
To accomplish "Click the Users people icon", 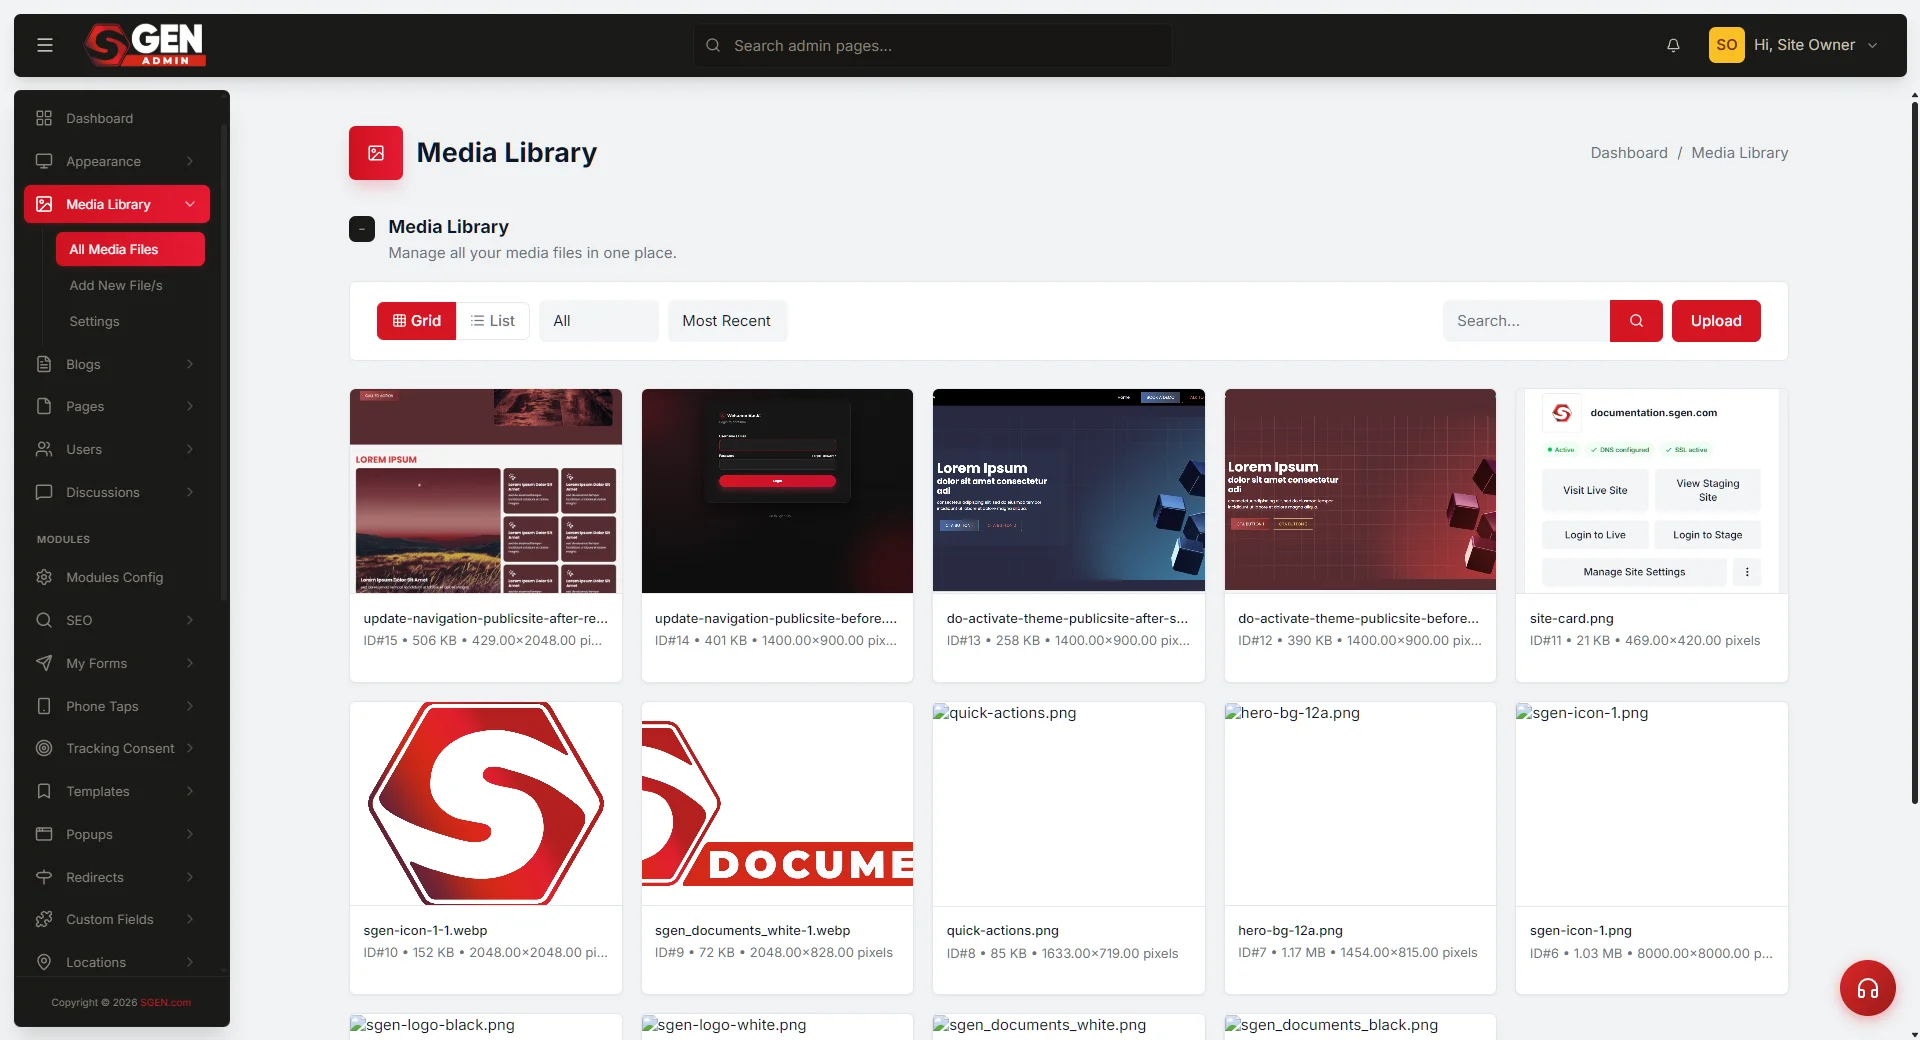I will pyautogui.click(x=44, y=449).
